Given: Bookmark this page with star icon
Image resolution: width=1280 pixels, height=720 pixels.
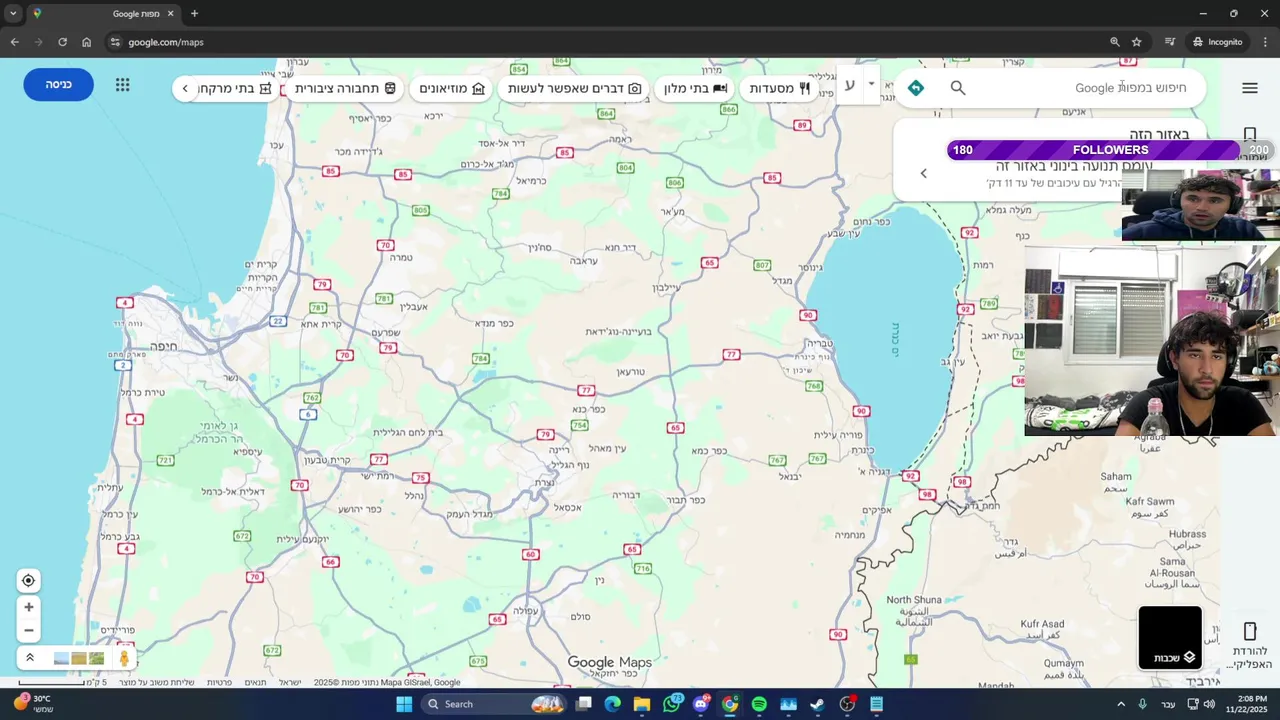Looking at the screenshot, I should (x=1137, y=42).
